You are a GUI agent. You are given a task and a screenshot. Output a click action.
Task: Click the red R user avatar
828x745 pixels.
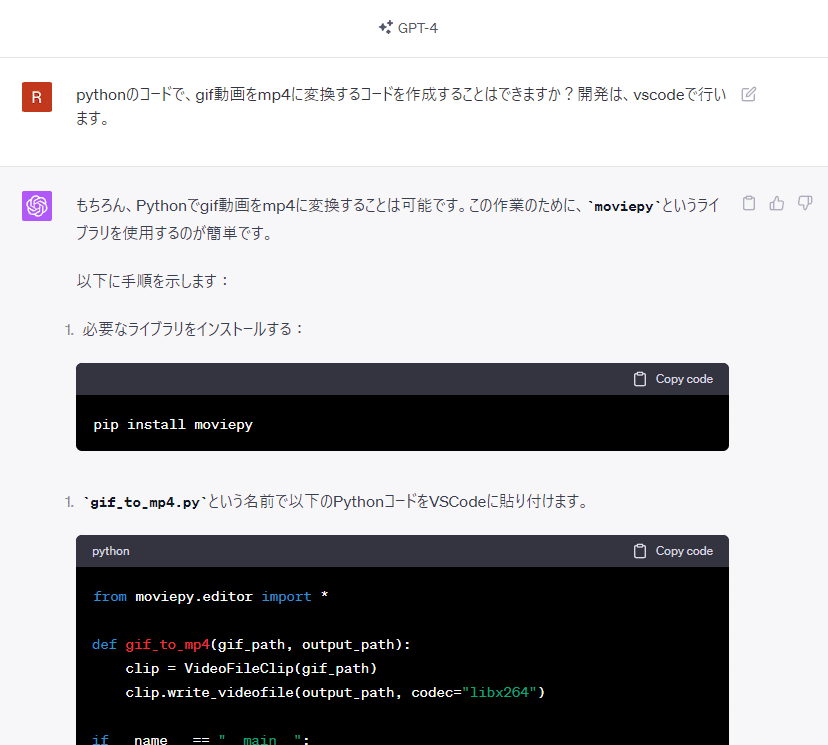click(37, 97)
